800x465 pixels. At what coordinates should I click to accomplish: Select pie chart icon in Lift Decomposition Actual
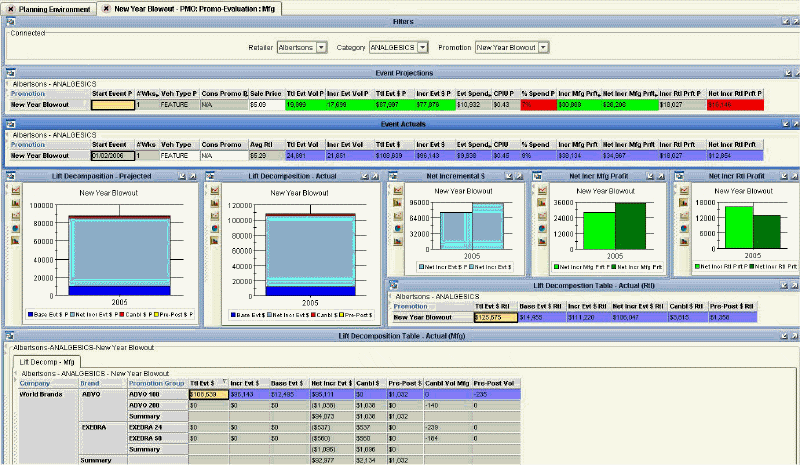(x=214, y=228)
